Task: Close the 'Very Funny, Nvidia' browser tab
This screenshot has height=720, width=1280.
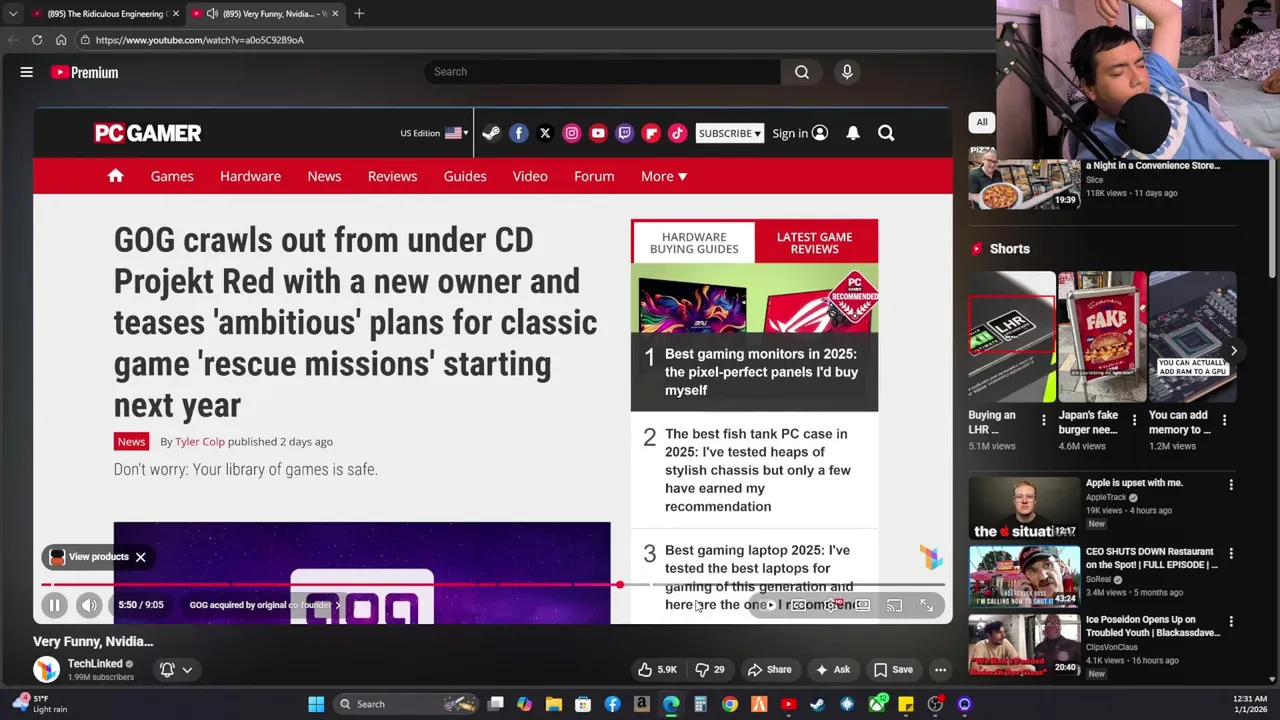Action: (x=335, y=13)
